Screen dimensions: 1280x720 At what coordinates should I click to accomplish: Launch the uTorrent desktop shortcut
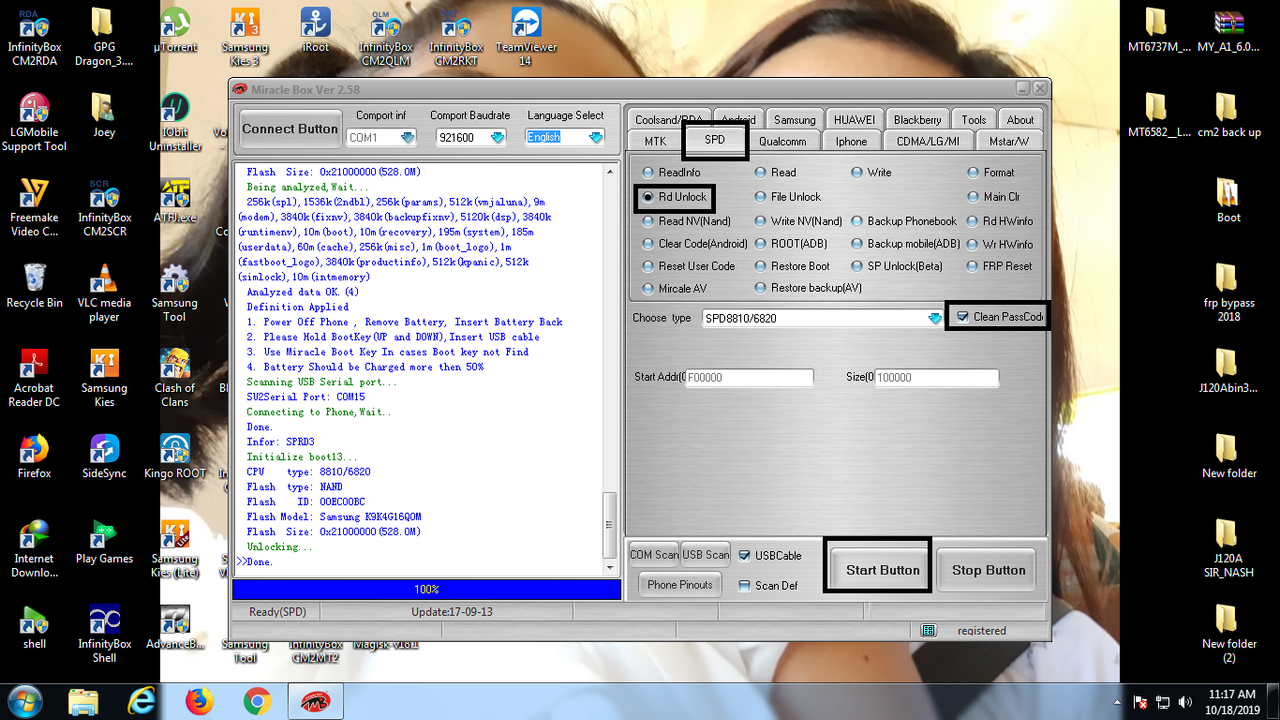click(175, 32)
